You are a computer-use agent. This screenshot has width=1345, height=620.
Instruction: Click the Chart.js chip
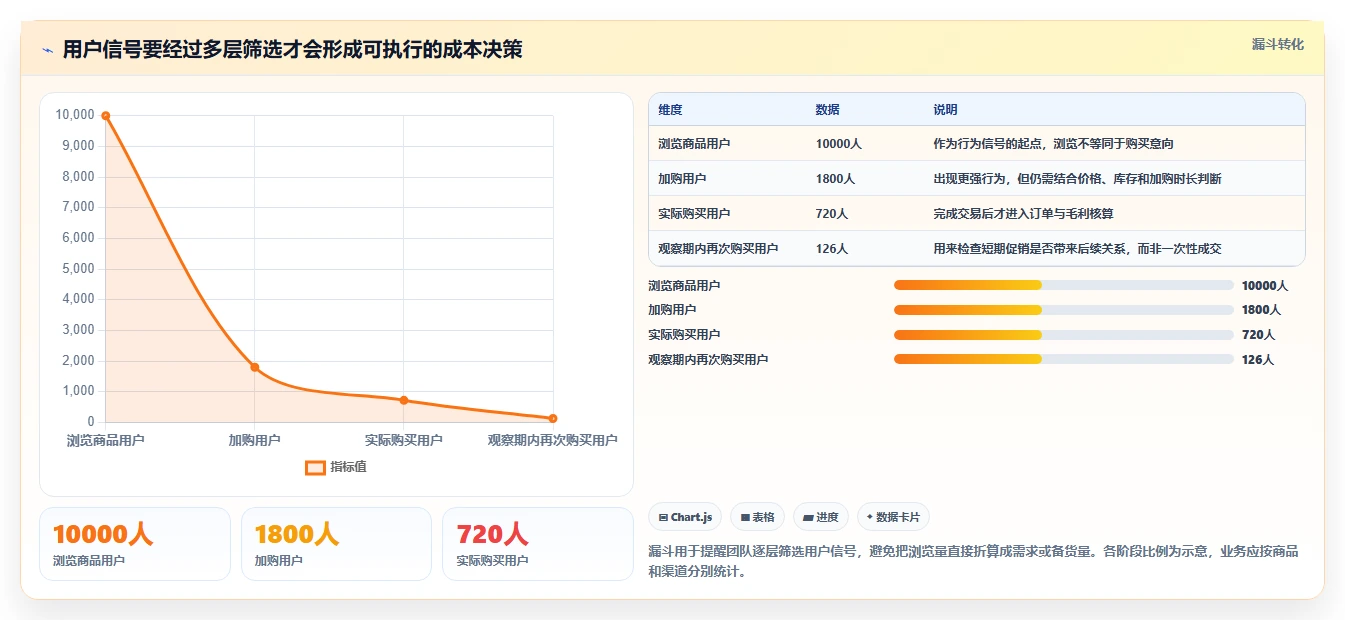686,517
